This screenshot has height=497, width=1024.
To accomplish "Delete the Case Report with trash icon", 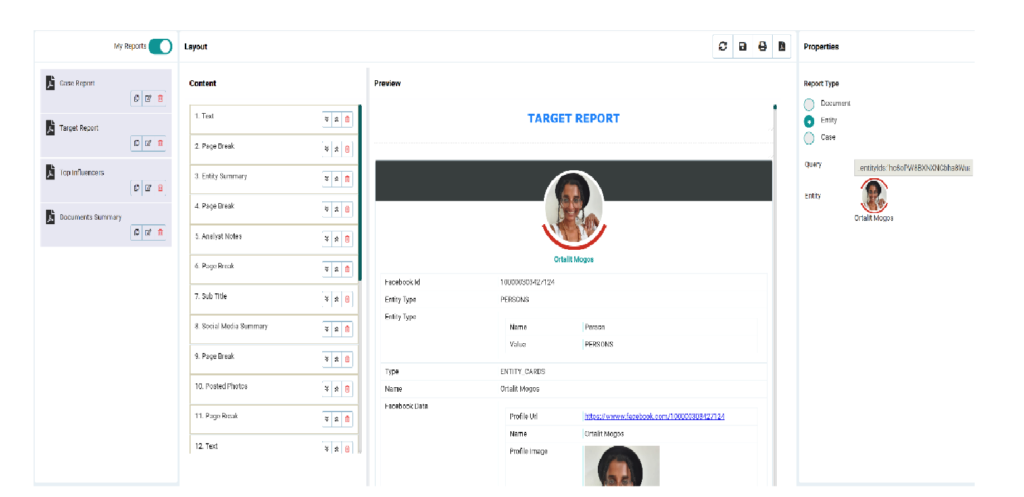I will (x=160, y=98).
